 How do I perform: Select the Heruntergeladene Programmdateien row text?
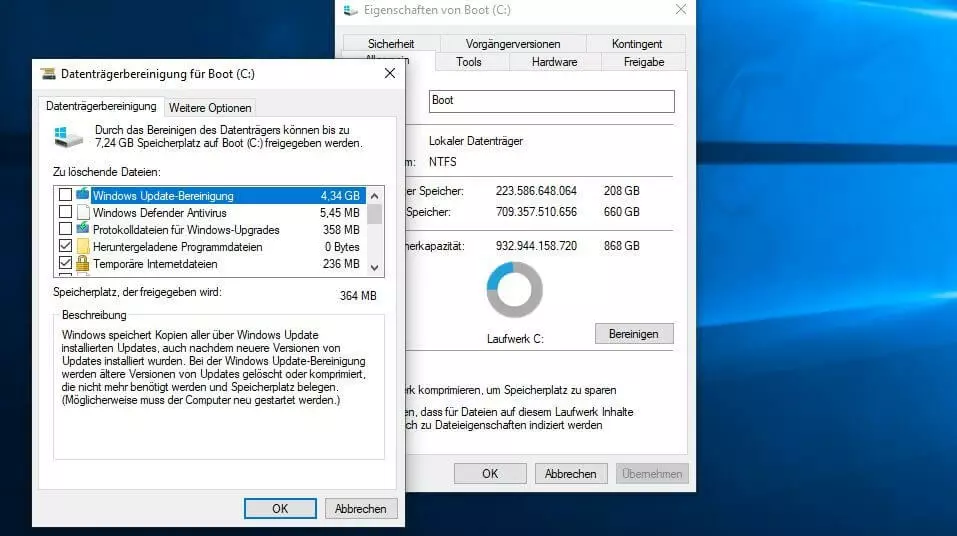pyautogui.click(x=178, y=247)
